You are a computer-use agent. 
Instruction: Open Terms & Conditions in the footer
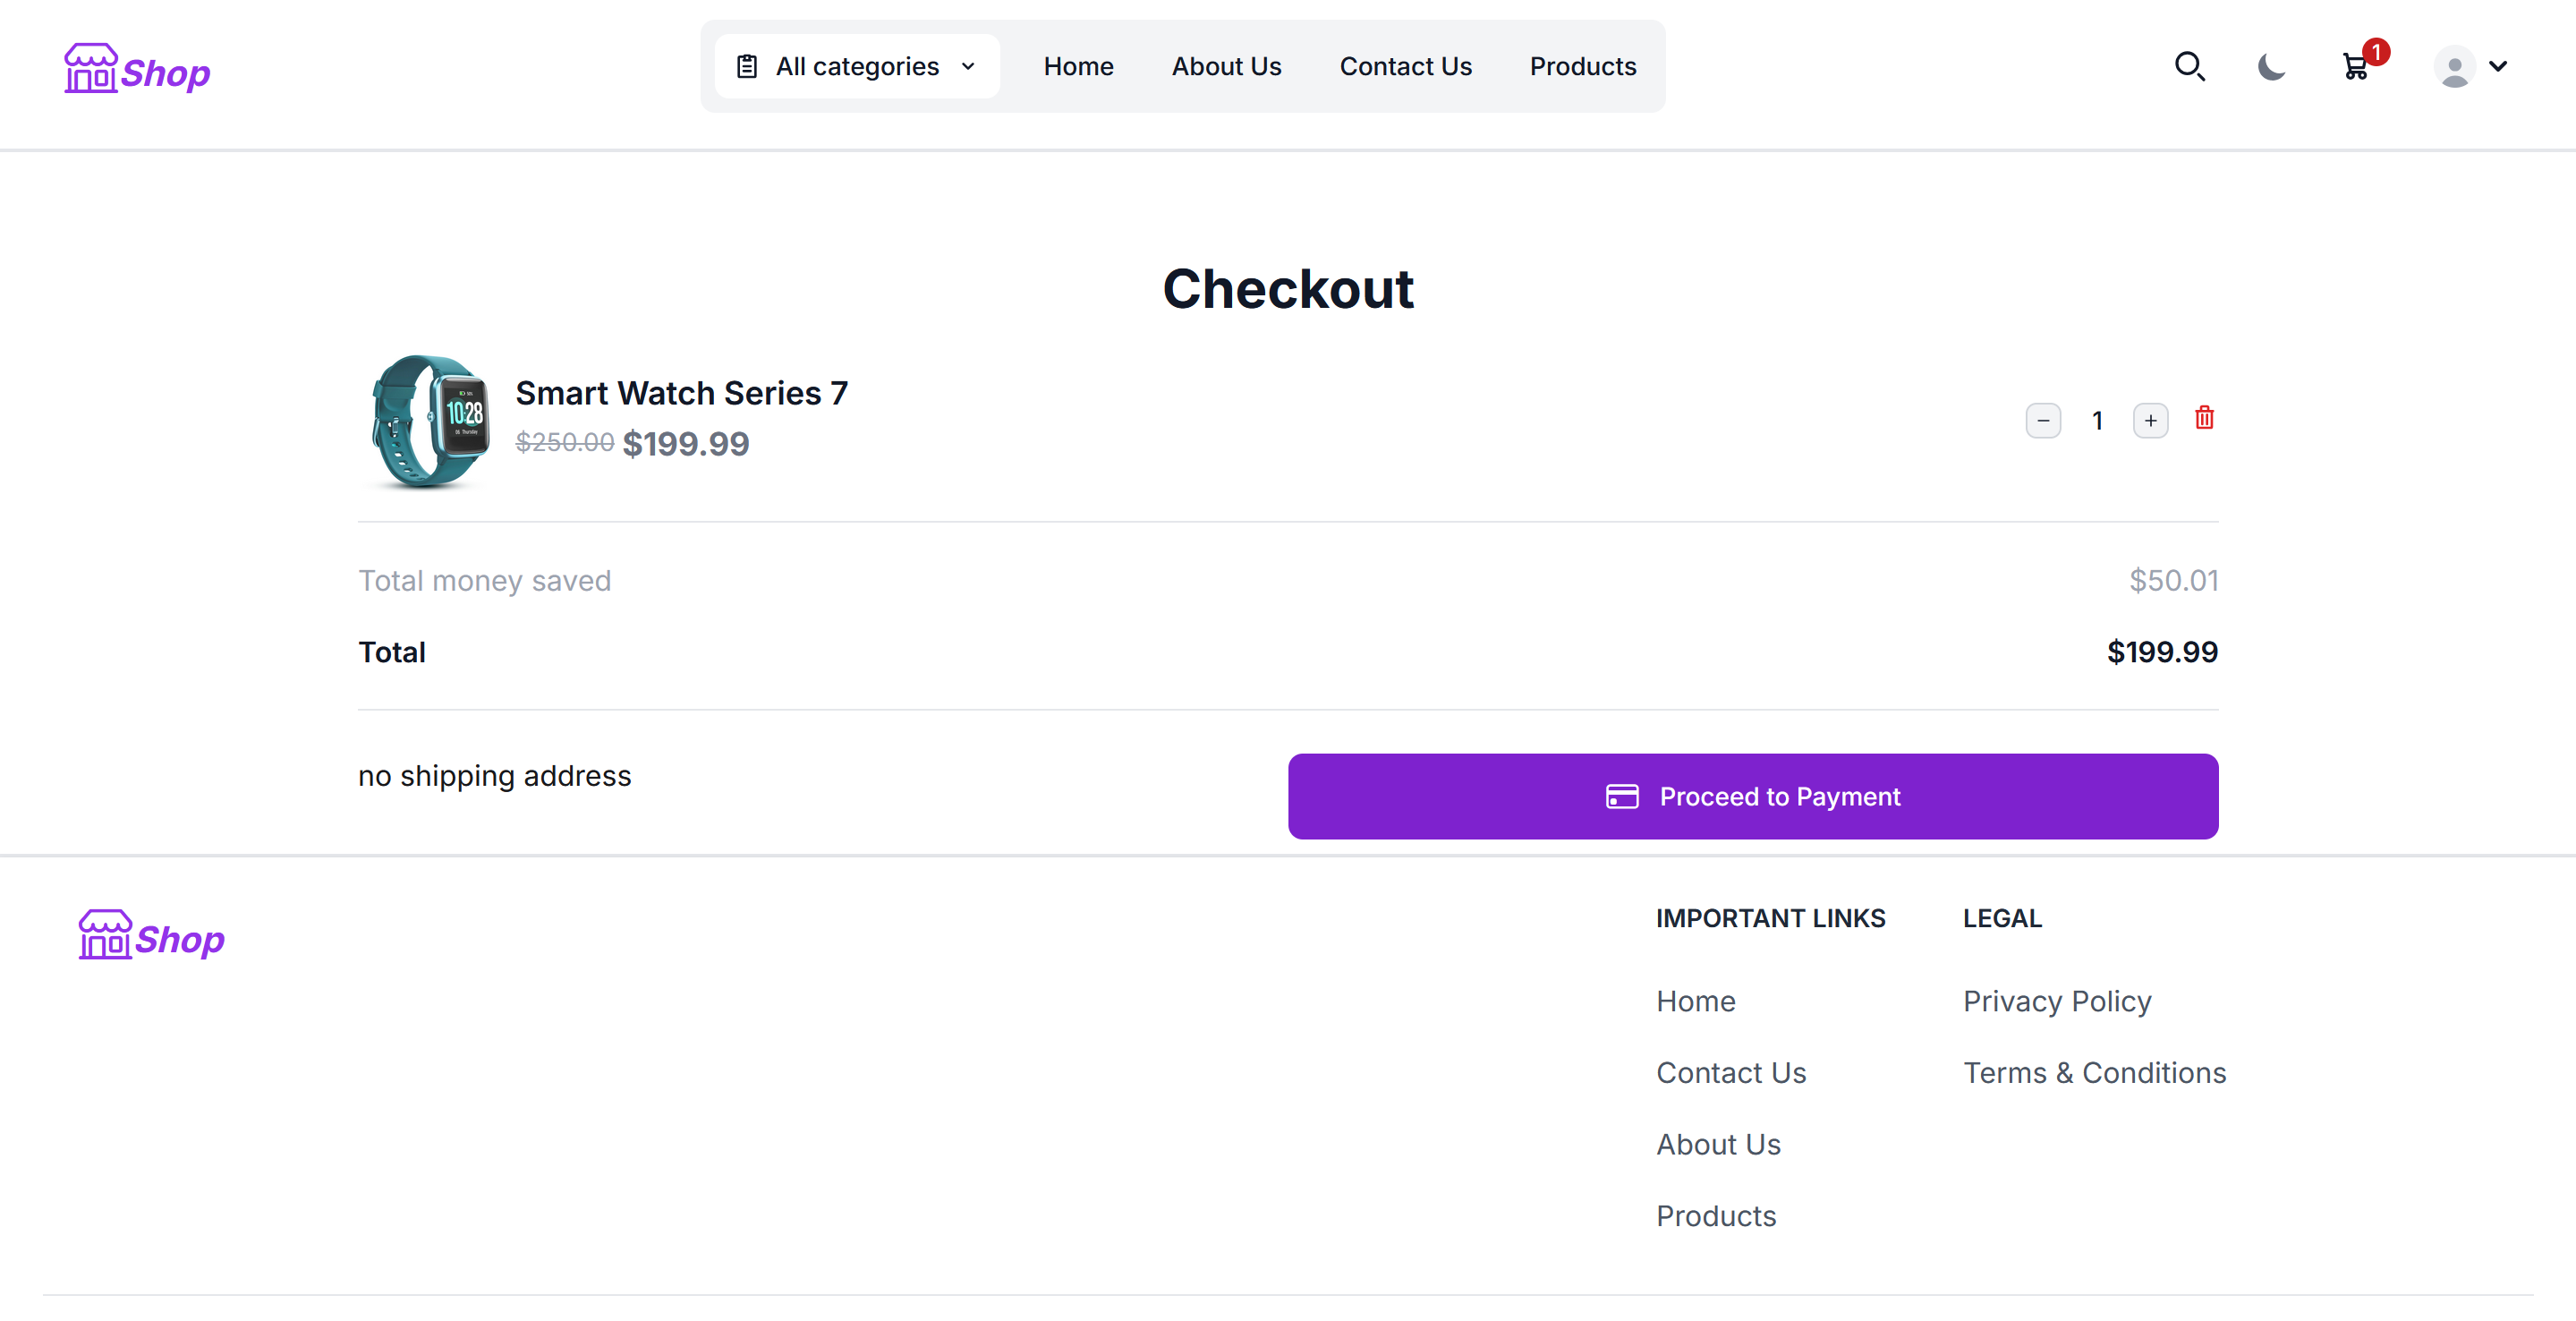(x=2094, y=1072)
